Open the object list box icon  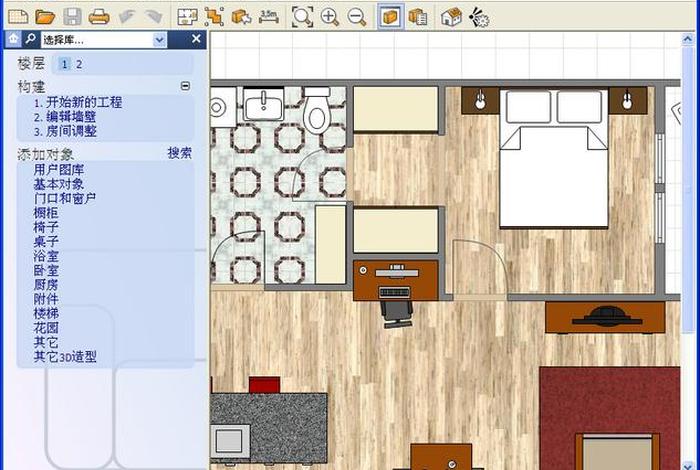click(418, 17)
